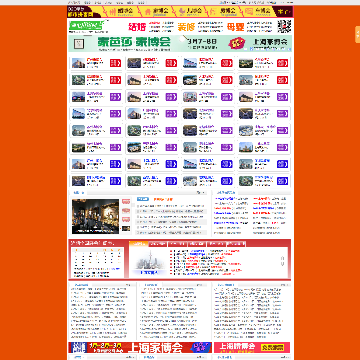Click the 母婴 category heading
The image size is (360, 360).
[x=235, y=27]
